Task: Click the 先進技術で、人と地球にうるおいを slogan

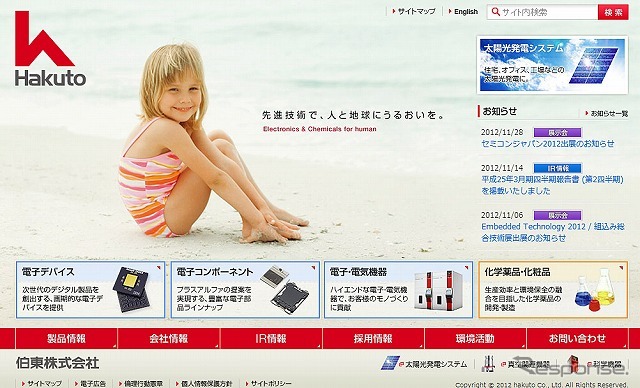Action: tap(353, 115)
